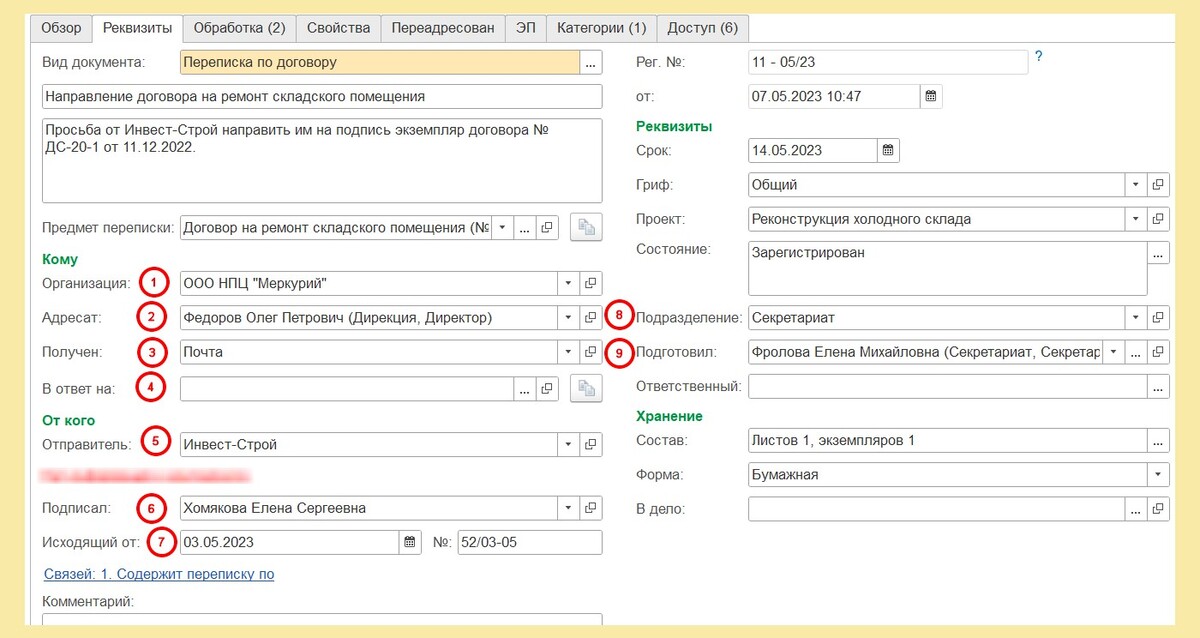Open the Секретариат department record icon
The image size is (1200, 638).
coord(1158,318)
